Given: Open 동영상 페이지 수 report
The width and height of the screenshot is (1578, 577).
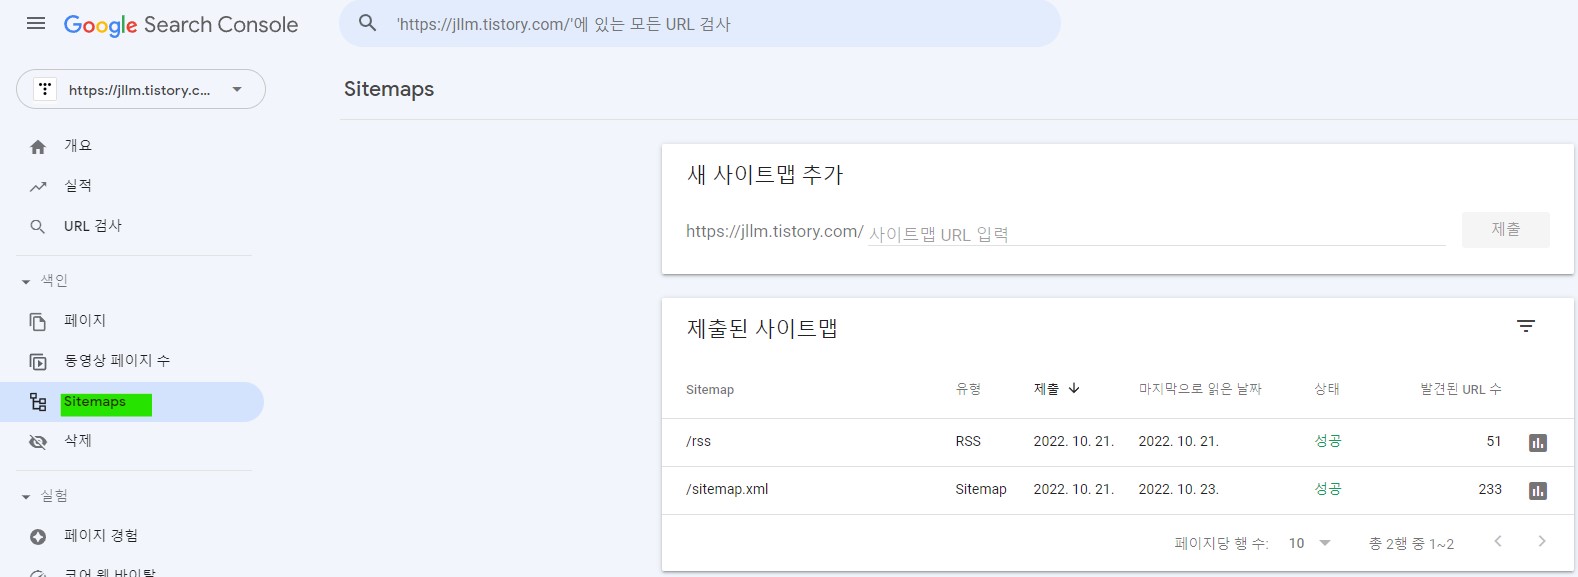Looking at the screenshot, I should (x=117, y=361).
